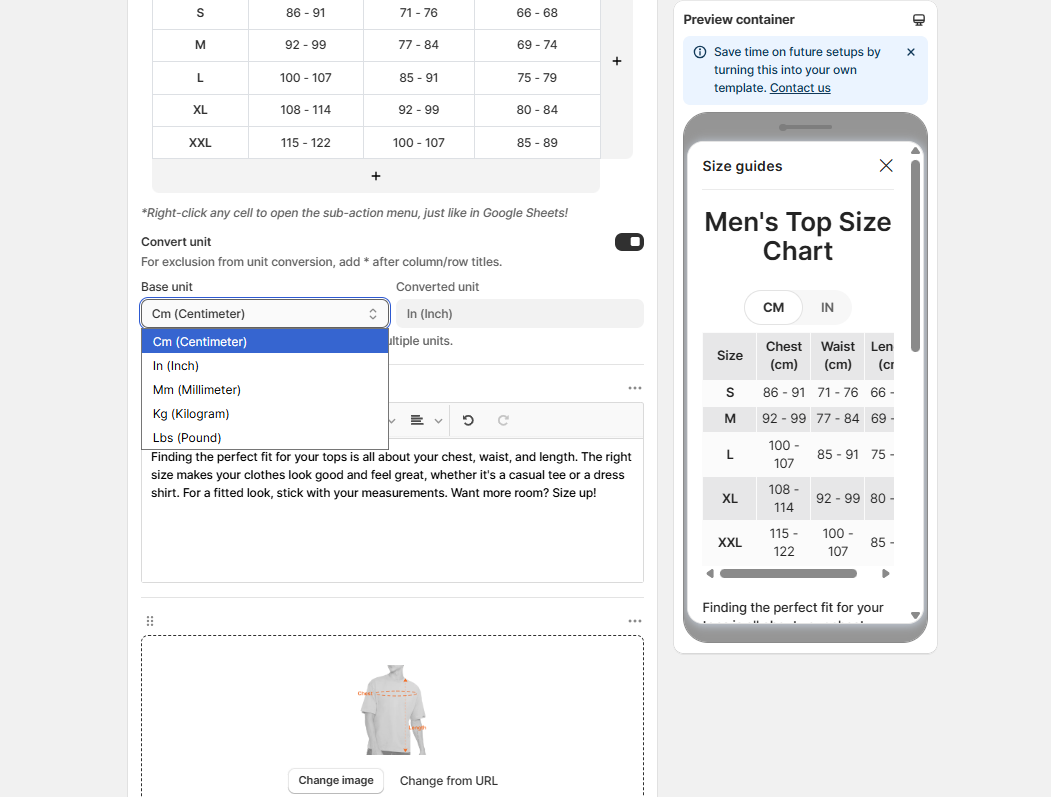This screenshot has width=1051, height=797.
Task: Dismiss the Save time info banner
Action: (910, 52)
